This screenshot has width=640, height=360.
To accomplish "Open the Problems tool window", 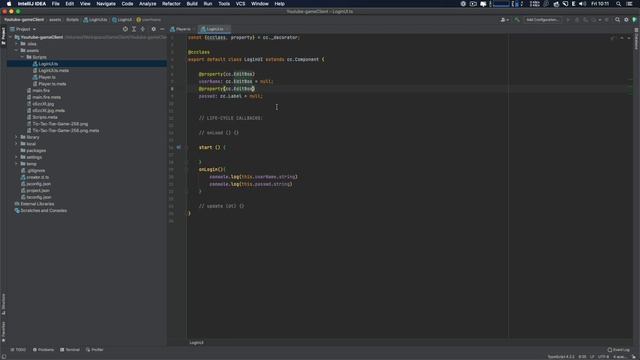I will 43,350.
